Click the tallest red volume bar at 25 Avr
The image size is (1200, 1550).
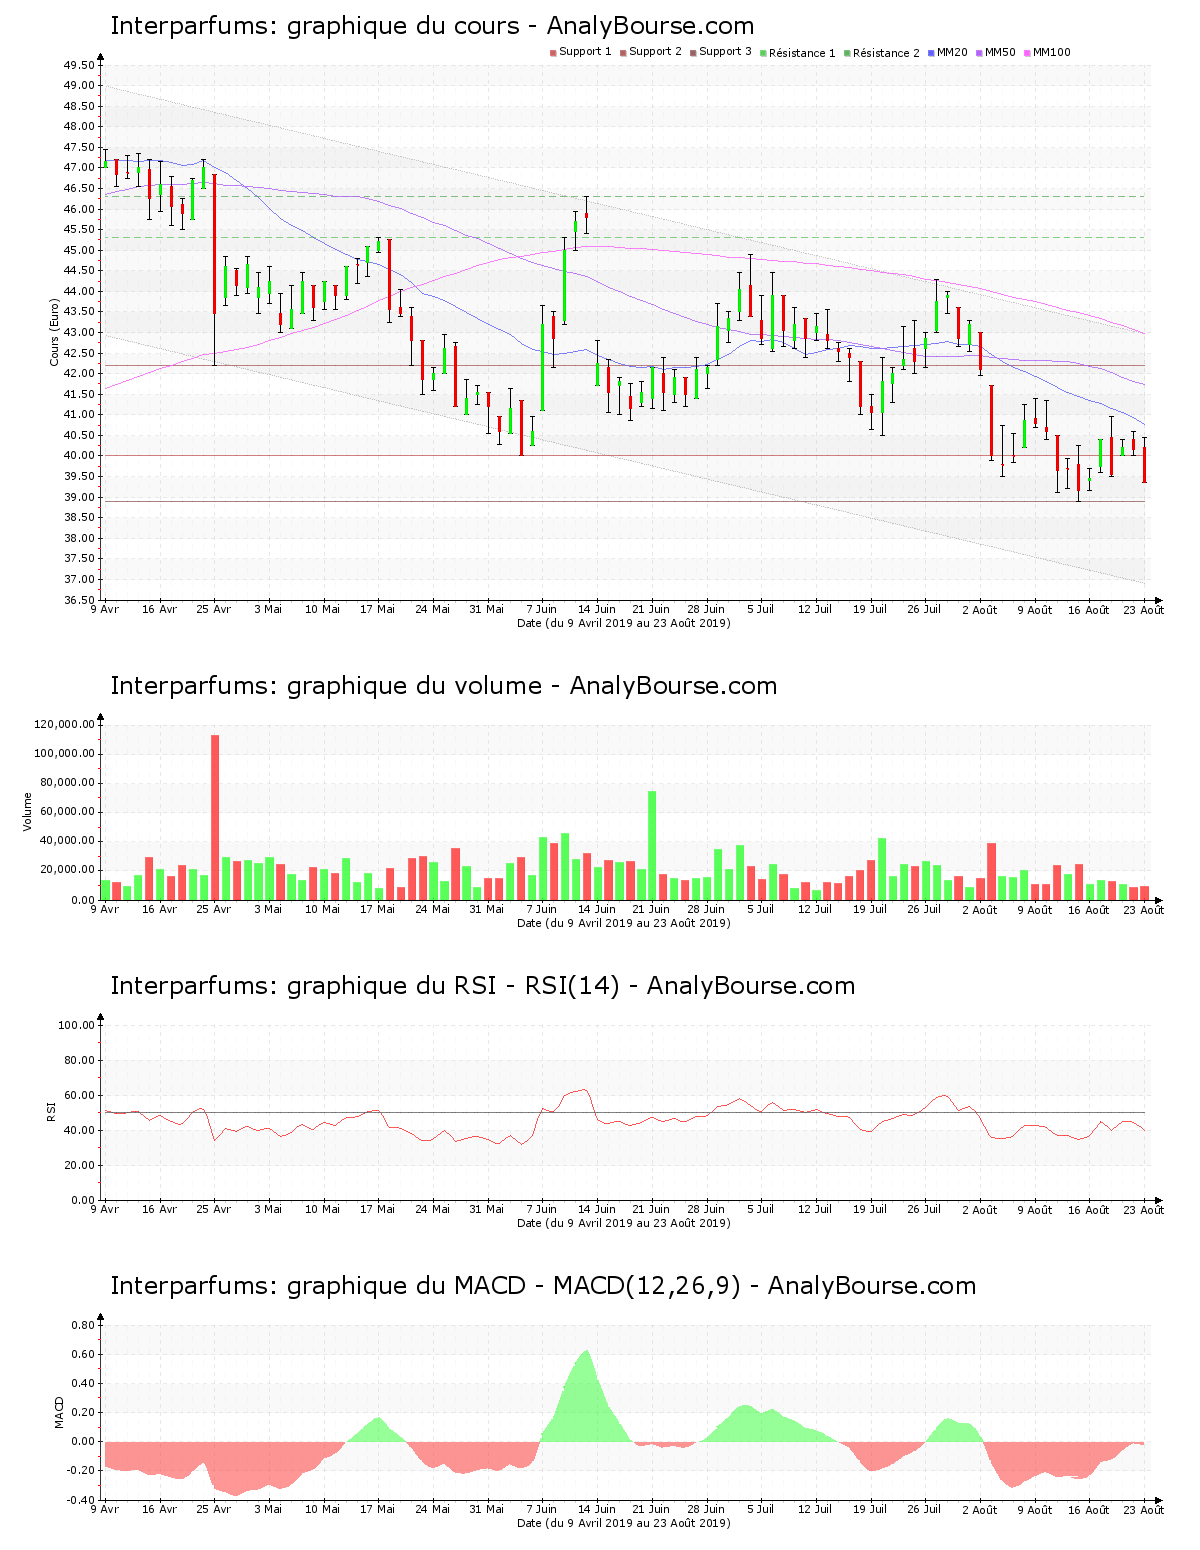pyautogui.click(x=215, y=817)
